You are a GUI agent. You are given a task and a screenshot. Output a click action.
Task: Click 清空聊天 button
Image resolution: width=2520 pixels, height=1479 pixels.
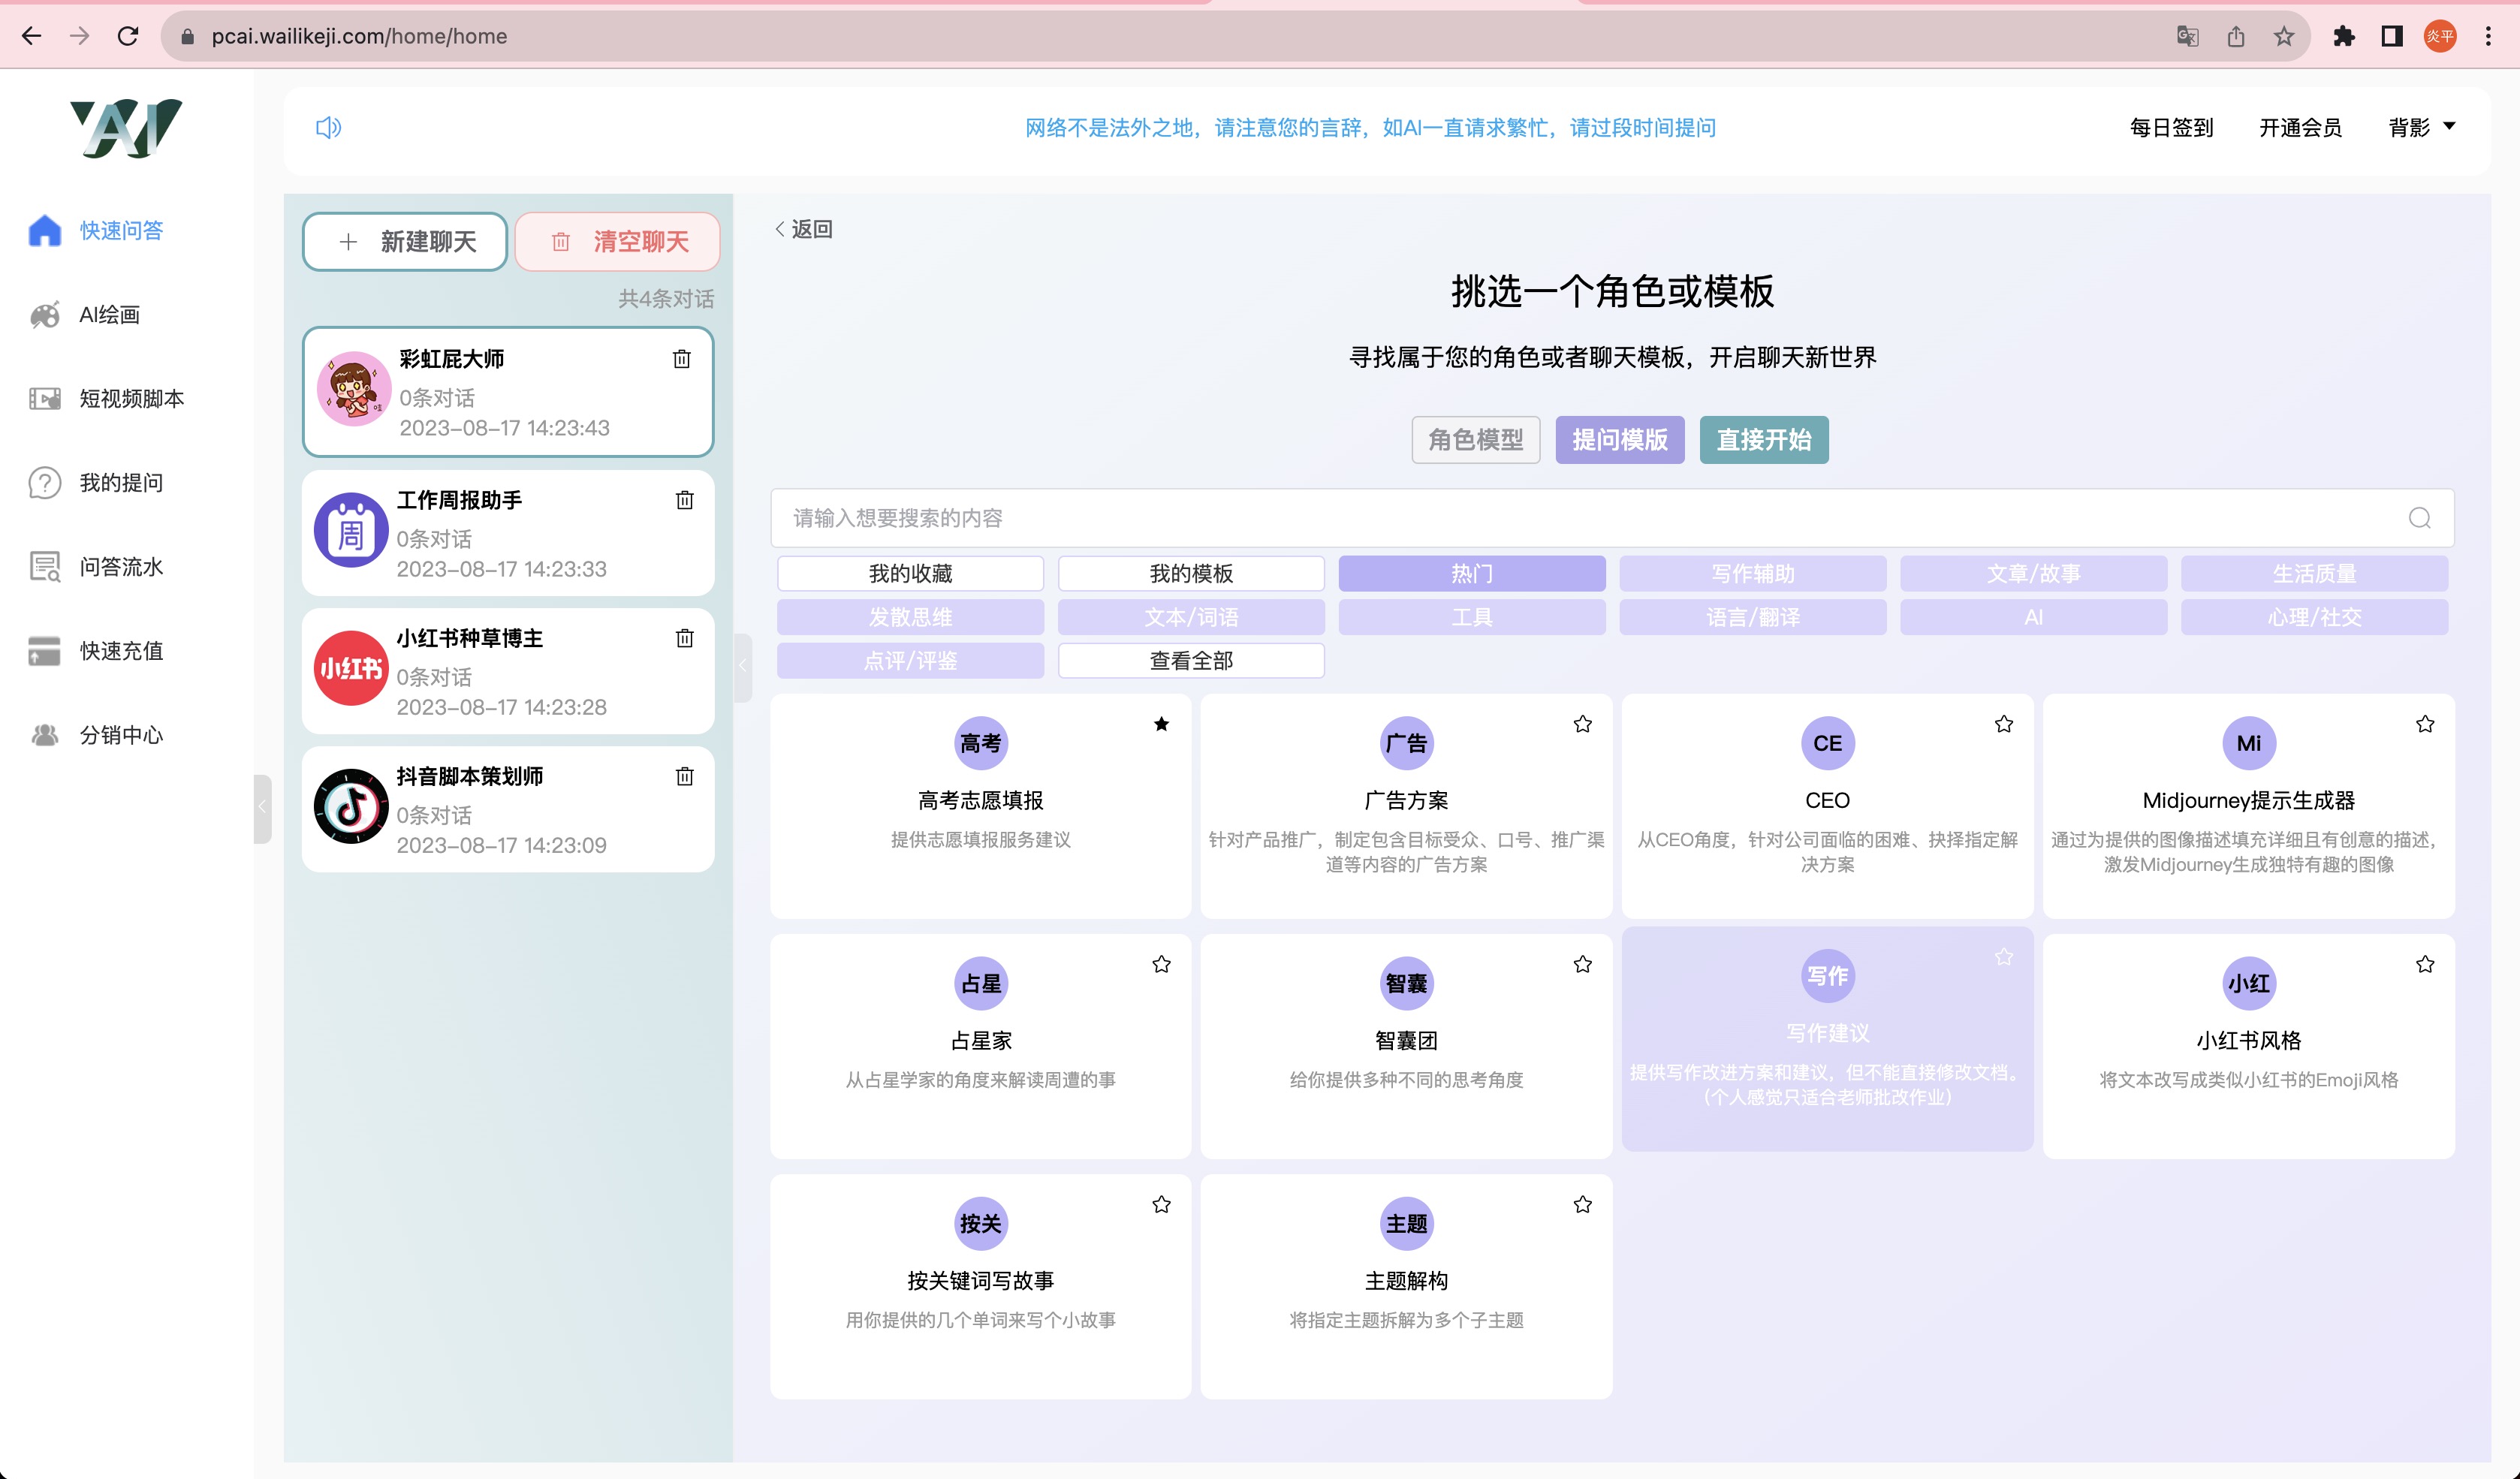pyautogui.click(x=618, y=241)
